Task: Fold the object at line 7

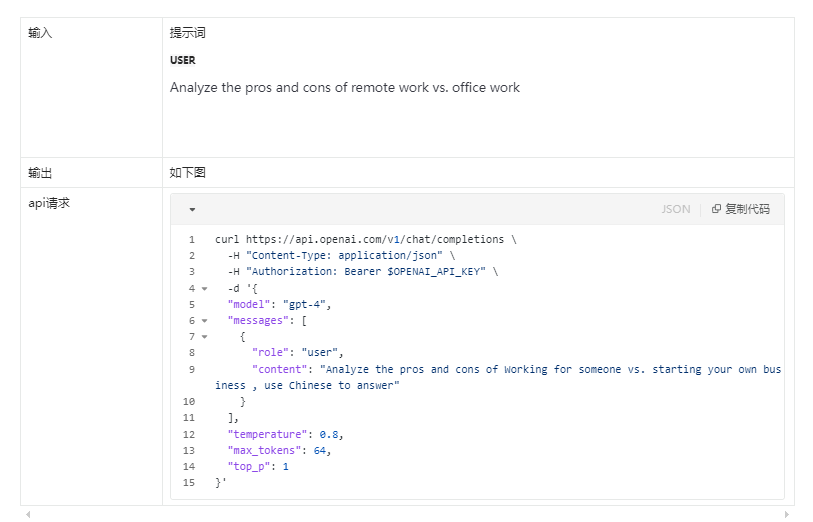Action: click(x=204, y=336)
